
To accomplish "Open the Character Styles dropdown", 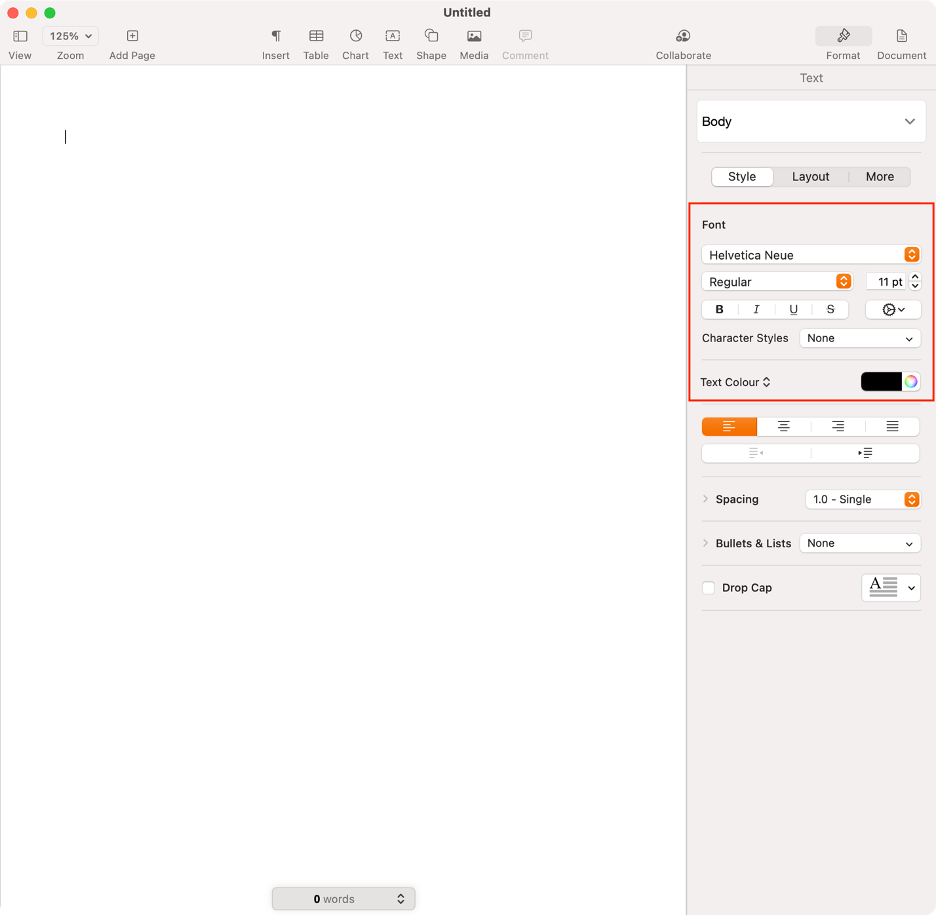I will [x=859, y=338].
